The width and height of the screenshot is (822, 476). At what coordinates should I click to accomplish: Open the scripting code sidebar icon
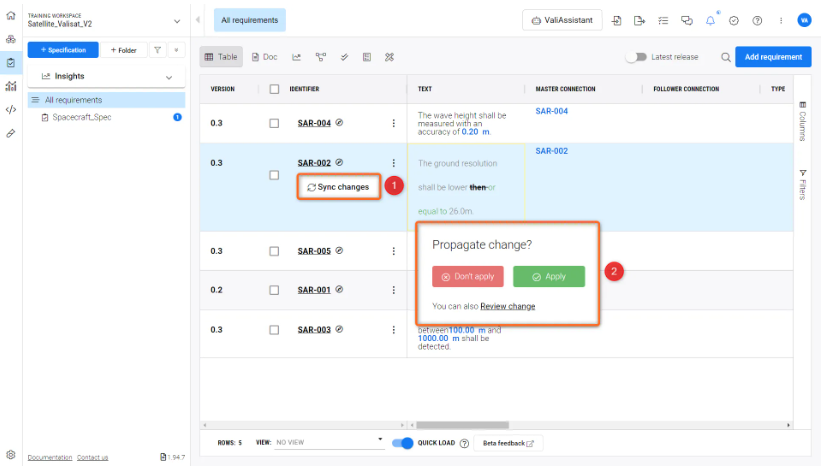(x=10, y=110)
